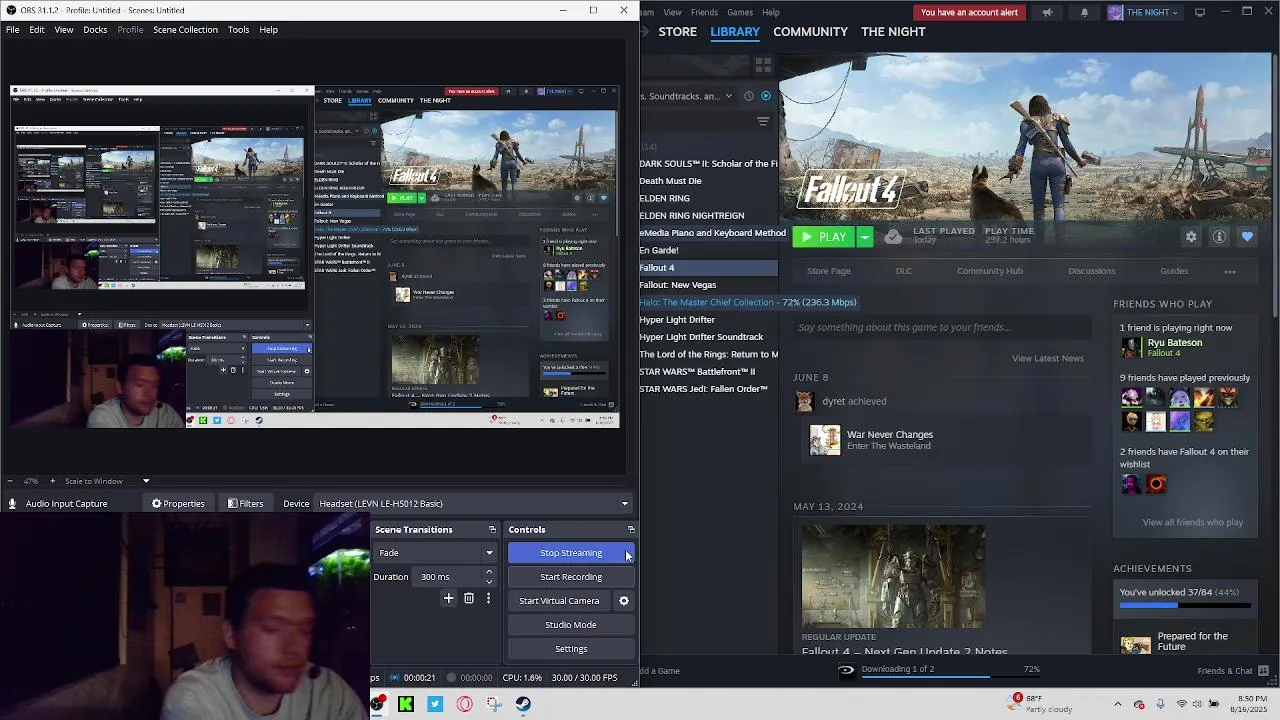
Task: Open audio source Filters
Action: point(245,504)
